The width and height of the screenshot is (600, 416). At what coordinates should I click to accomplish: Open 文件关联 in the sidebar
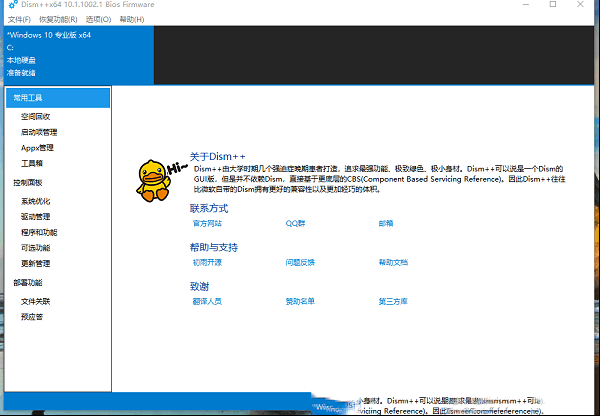(x=36, y=302)
